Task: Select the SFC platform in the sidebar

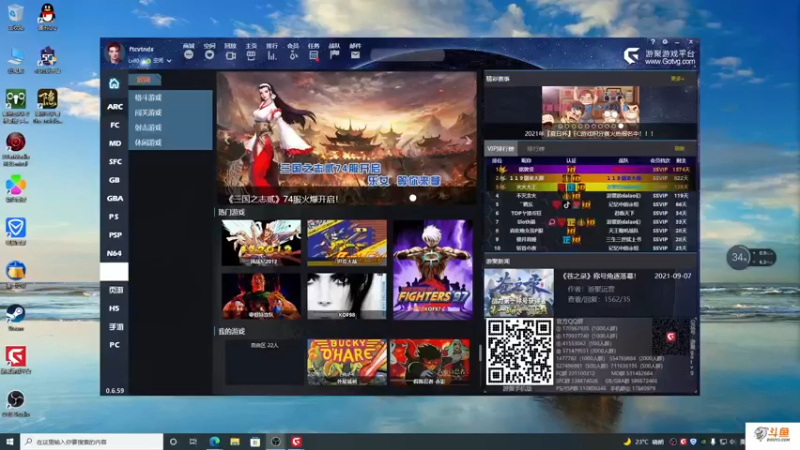Action: pos(115,162)
